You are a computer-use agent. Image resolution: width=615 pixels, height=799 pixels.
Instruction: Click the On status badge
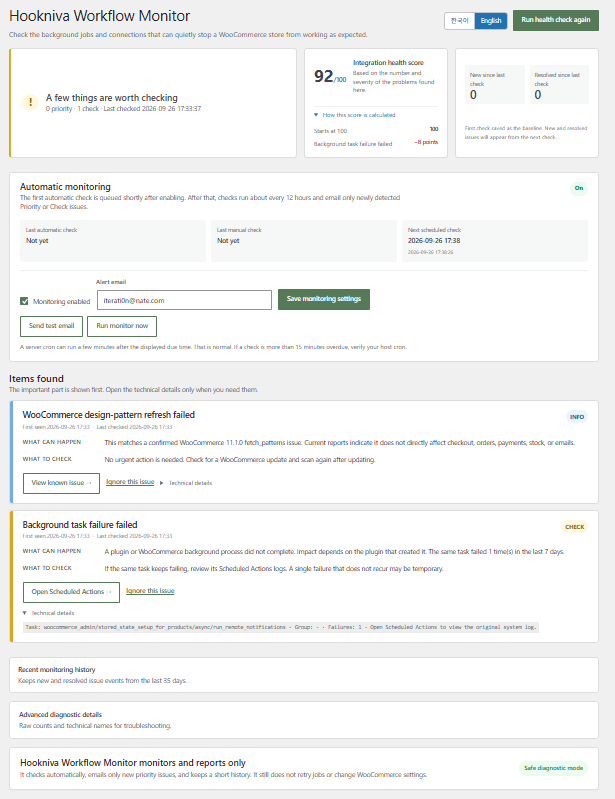tap(579, 188)
